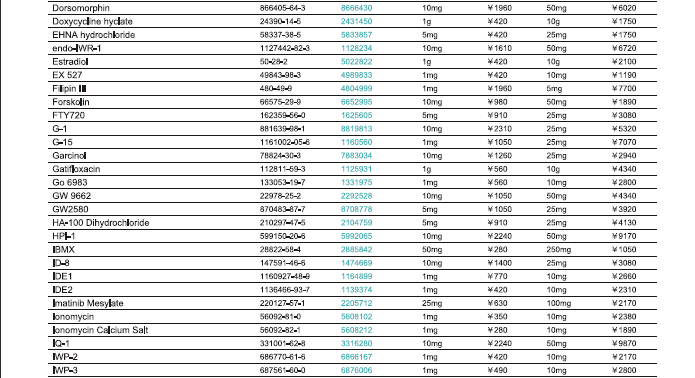This screenshot has width=695, height=378.
Task: Open Gatifloxacin link 1125931
Action: pyautogui.click(x=356, y=169)
